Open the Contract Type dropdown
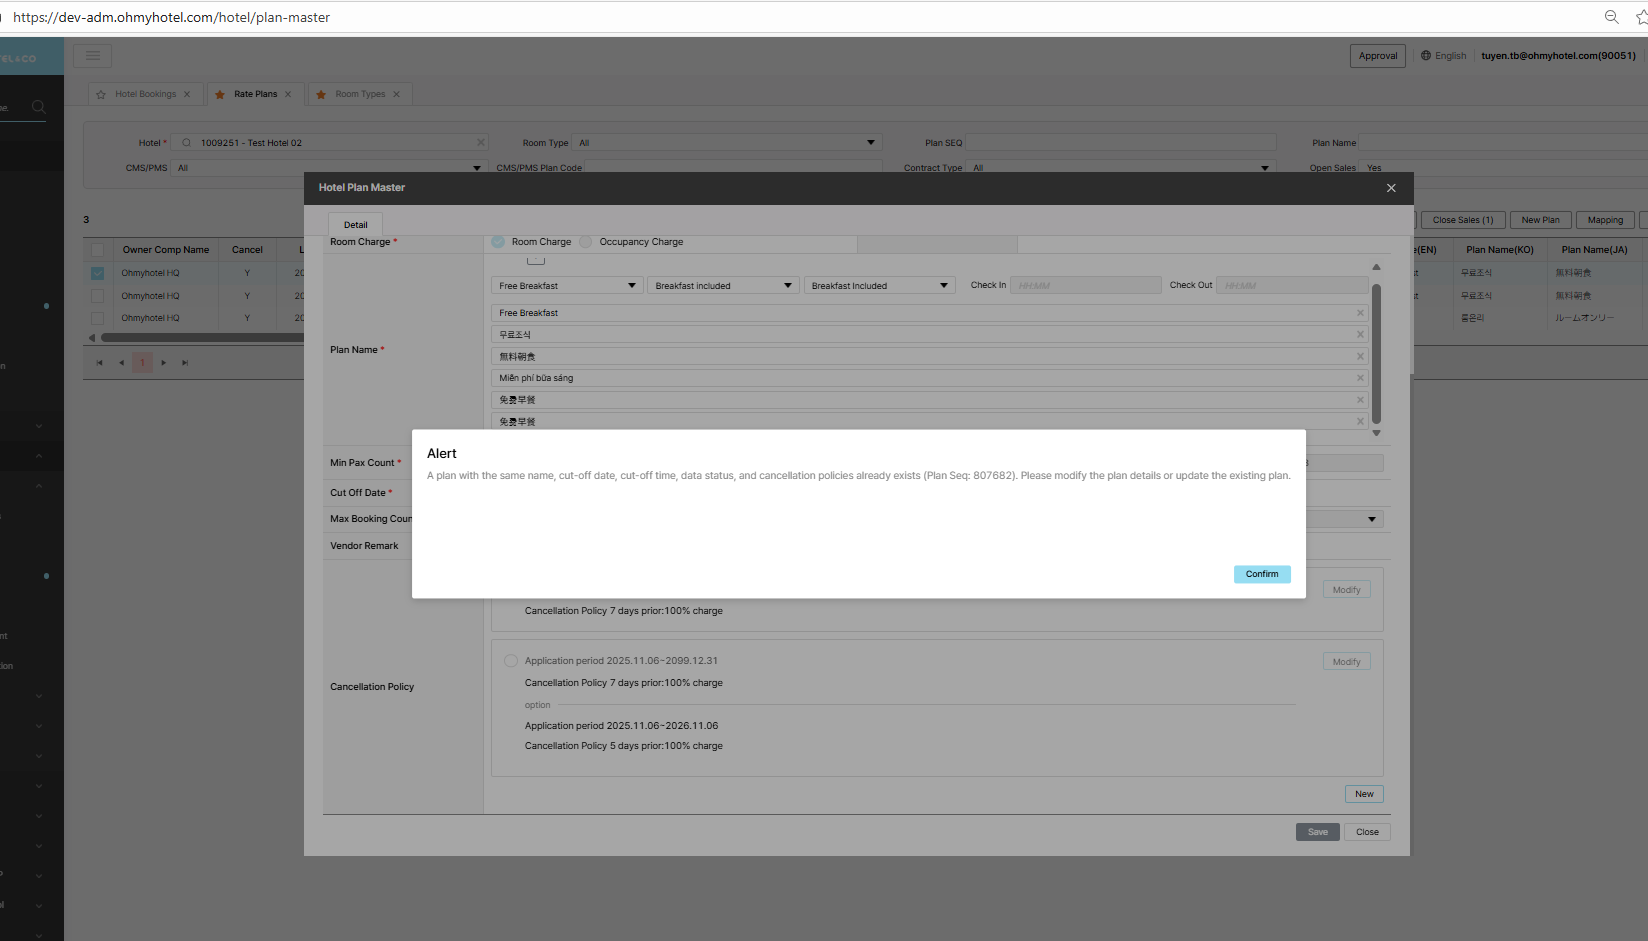Viewport: 1648px width, 941px height. point(1264,168)
